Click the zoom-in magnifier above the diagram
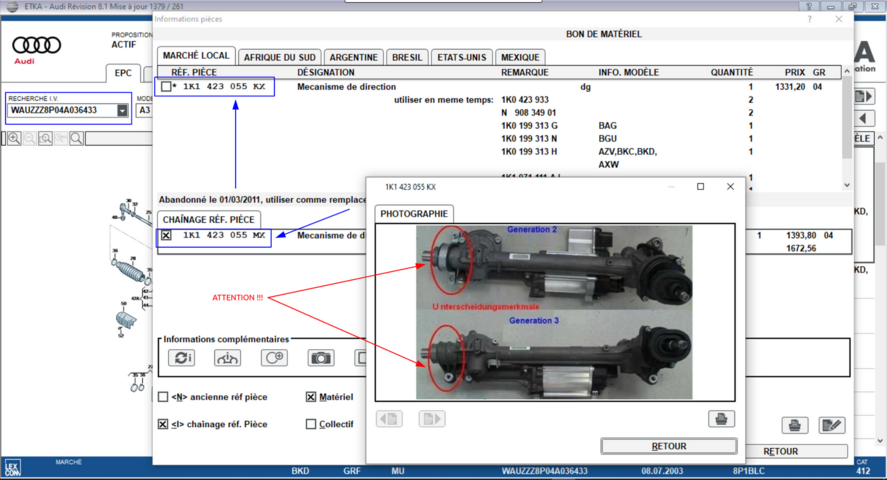887x480 pixels. pos(14,139)
